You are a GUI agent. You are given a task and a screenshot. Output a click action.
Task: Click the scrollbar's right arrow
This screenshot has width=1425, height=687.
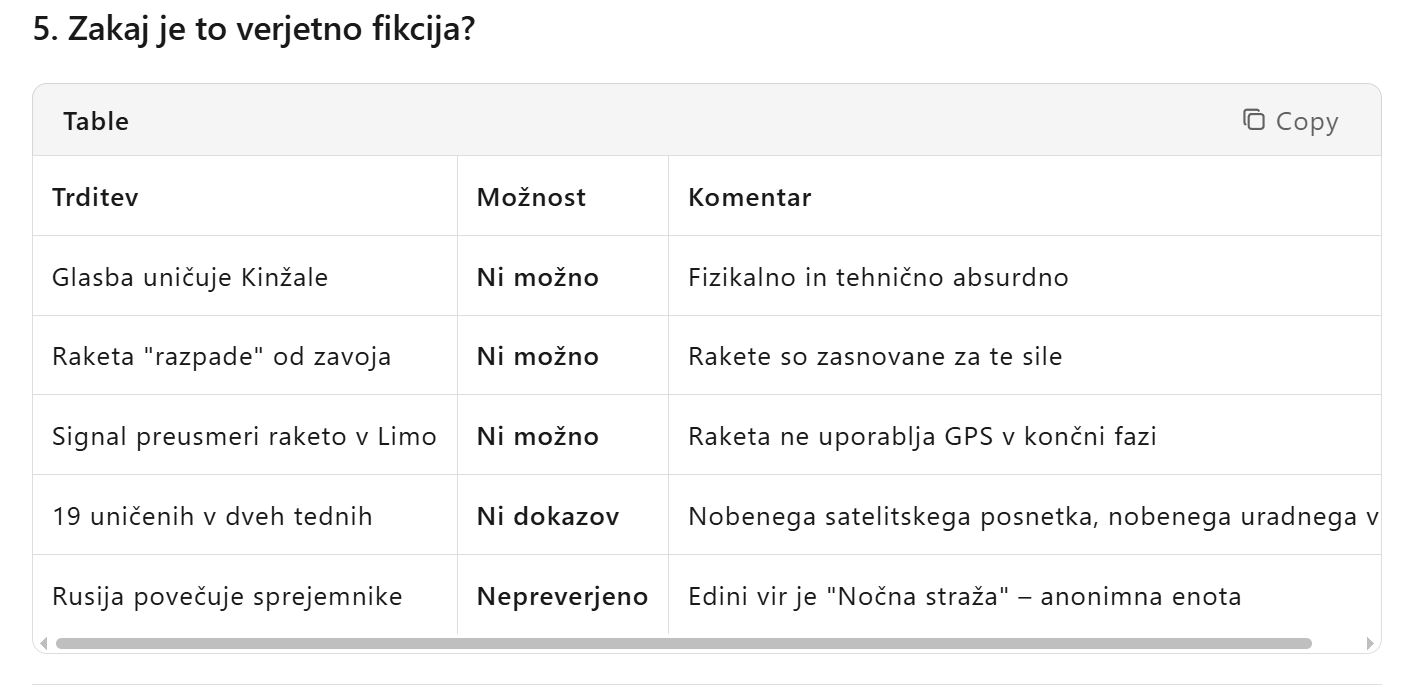point(1369,643)
